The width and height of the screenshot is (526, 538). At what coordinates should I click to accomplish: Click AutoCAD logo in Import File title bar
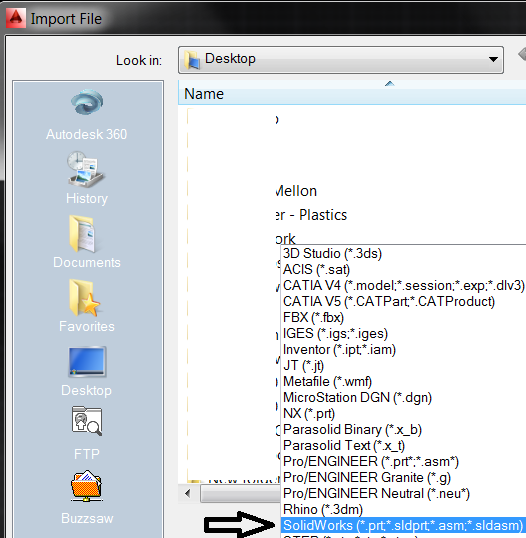click(x=16, y=18)
